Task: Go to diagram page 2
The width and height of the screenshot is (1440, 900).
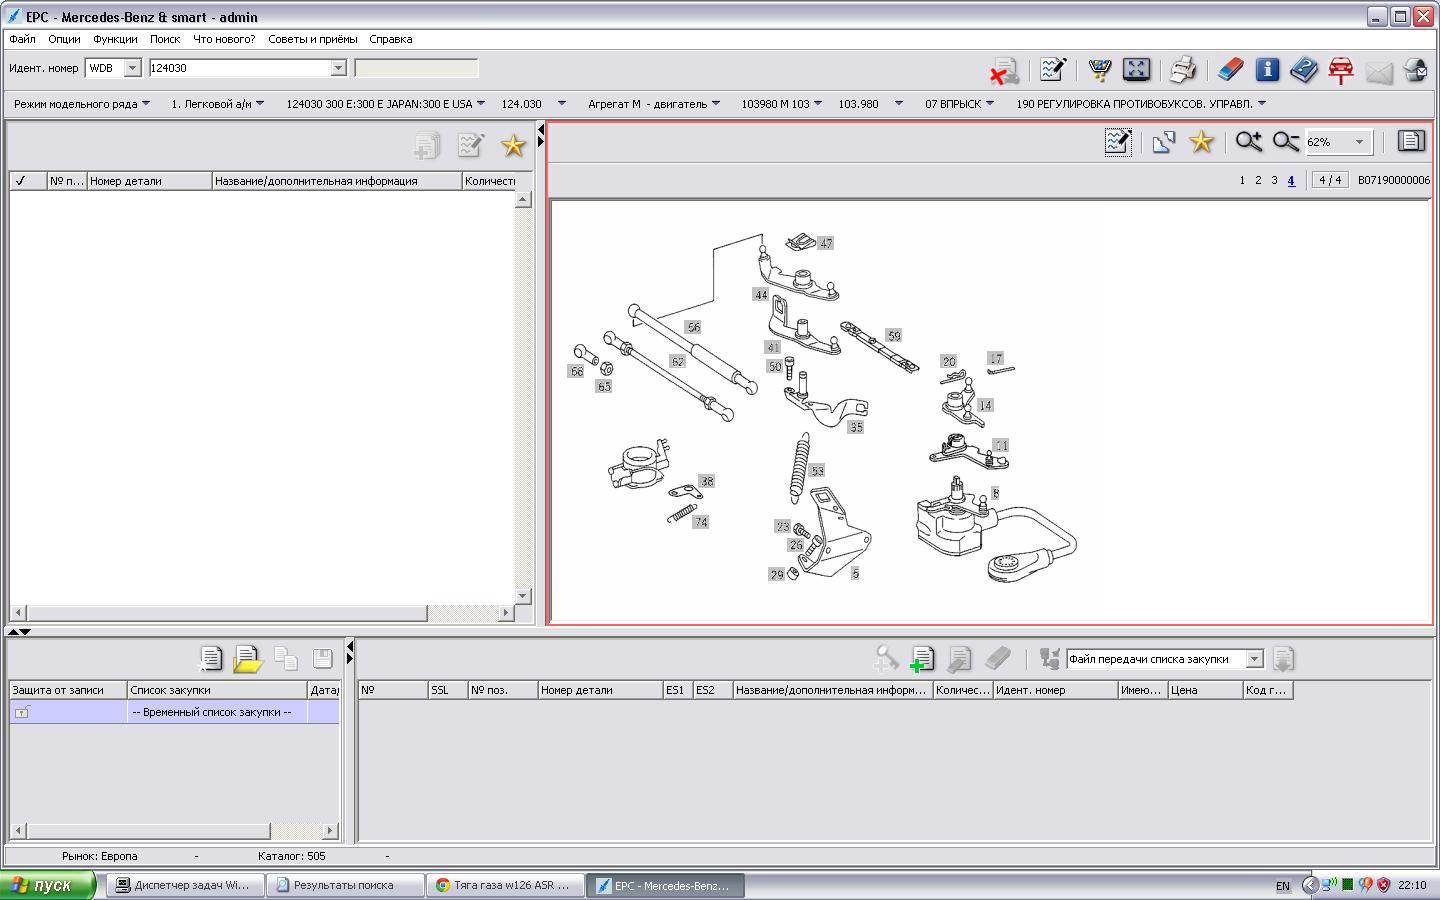Action: pyautogui.click(x=1258, y=180)
